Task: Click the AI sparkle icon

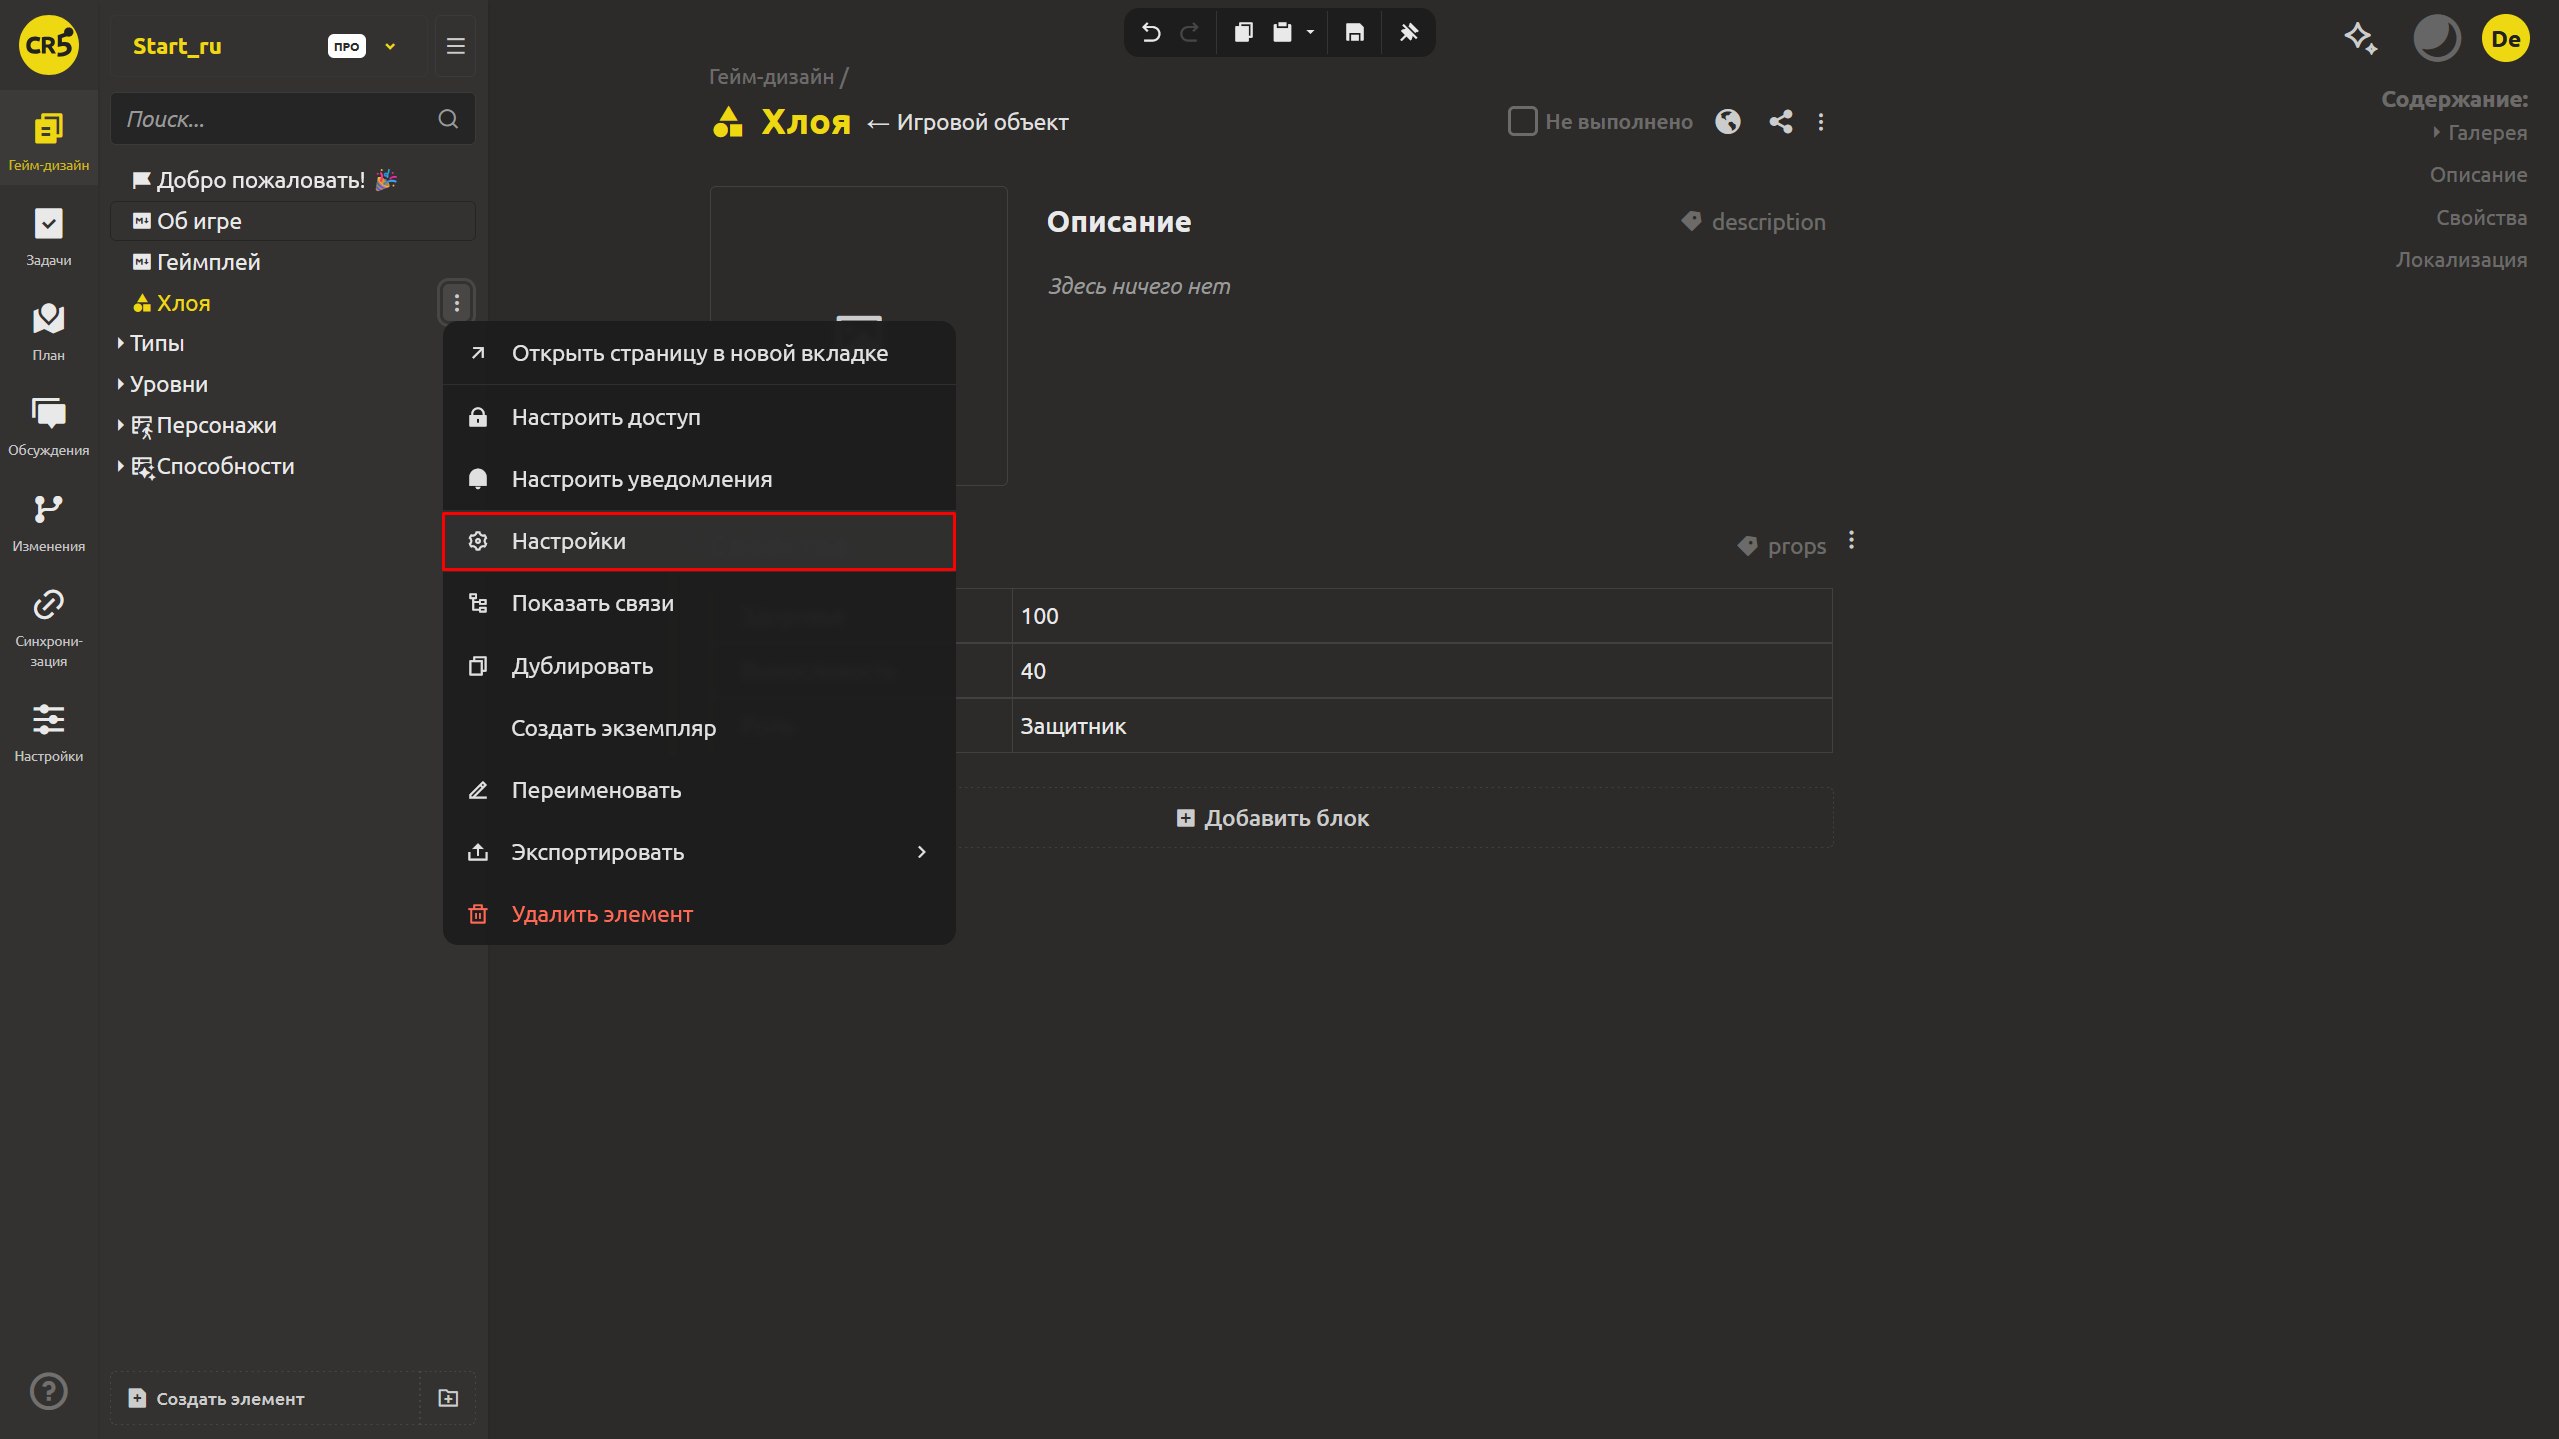Action: 2360,39
